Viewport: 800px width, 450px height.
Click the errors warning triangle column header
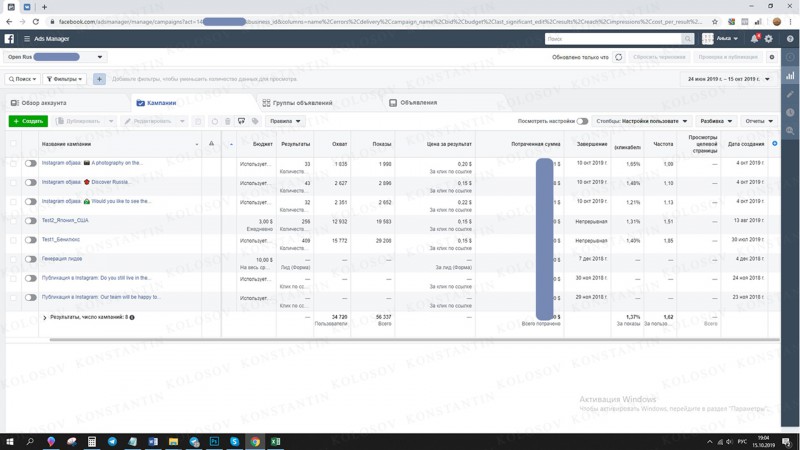click(211, 144)
